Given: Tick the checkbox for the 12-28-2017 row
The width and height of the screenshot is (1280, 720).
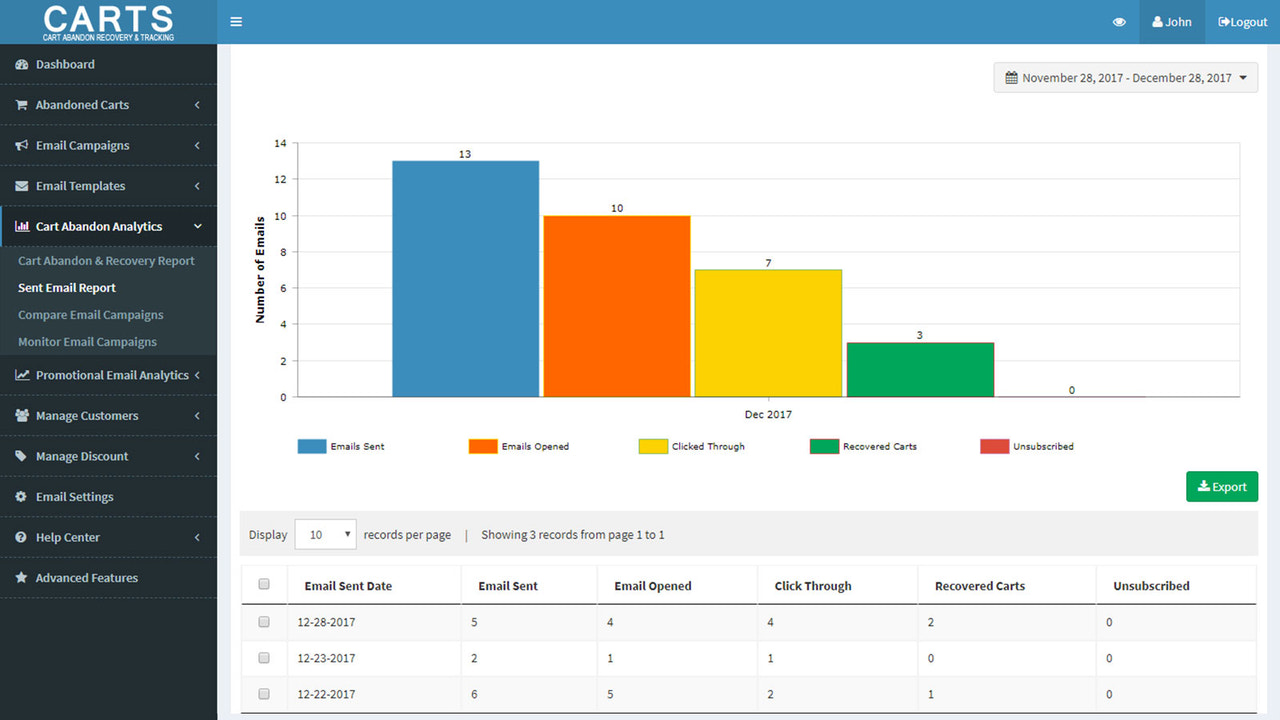Looking at the screenshot, I should (264, 621).
